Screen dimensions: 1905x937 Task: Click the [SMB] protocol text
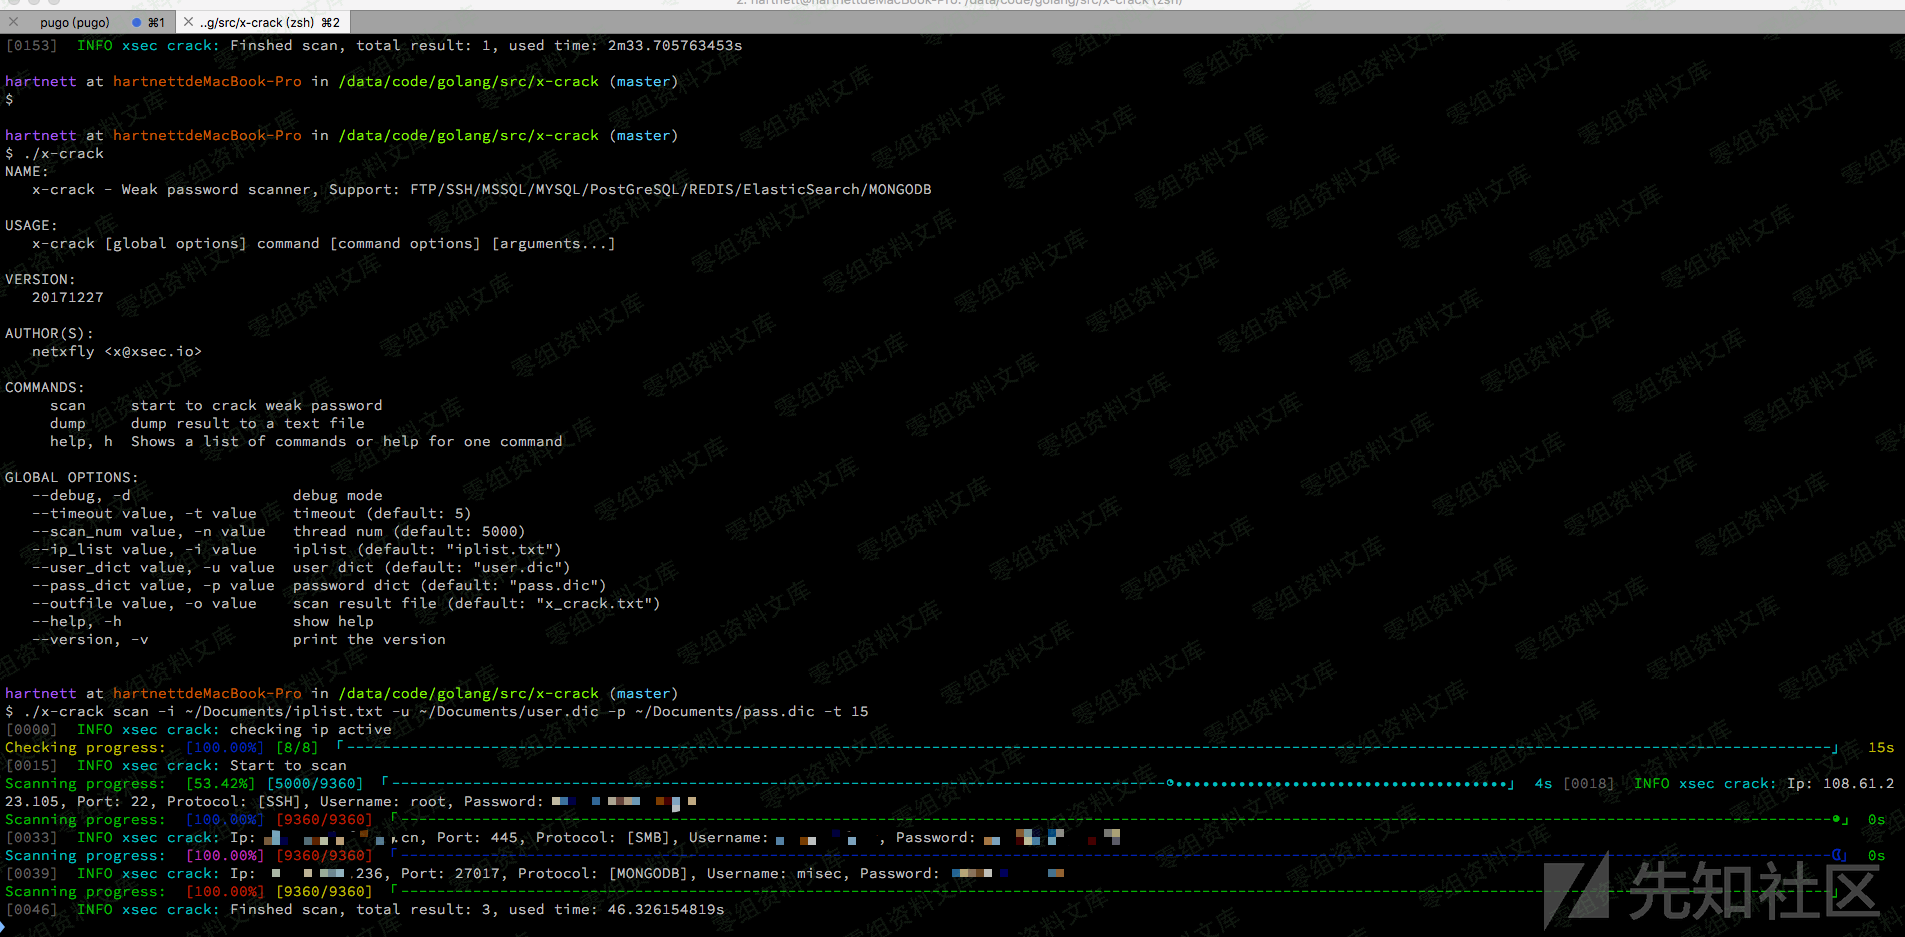pos(647,838)
